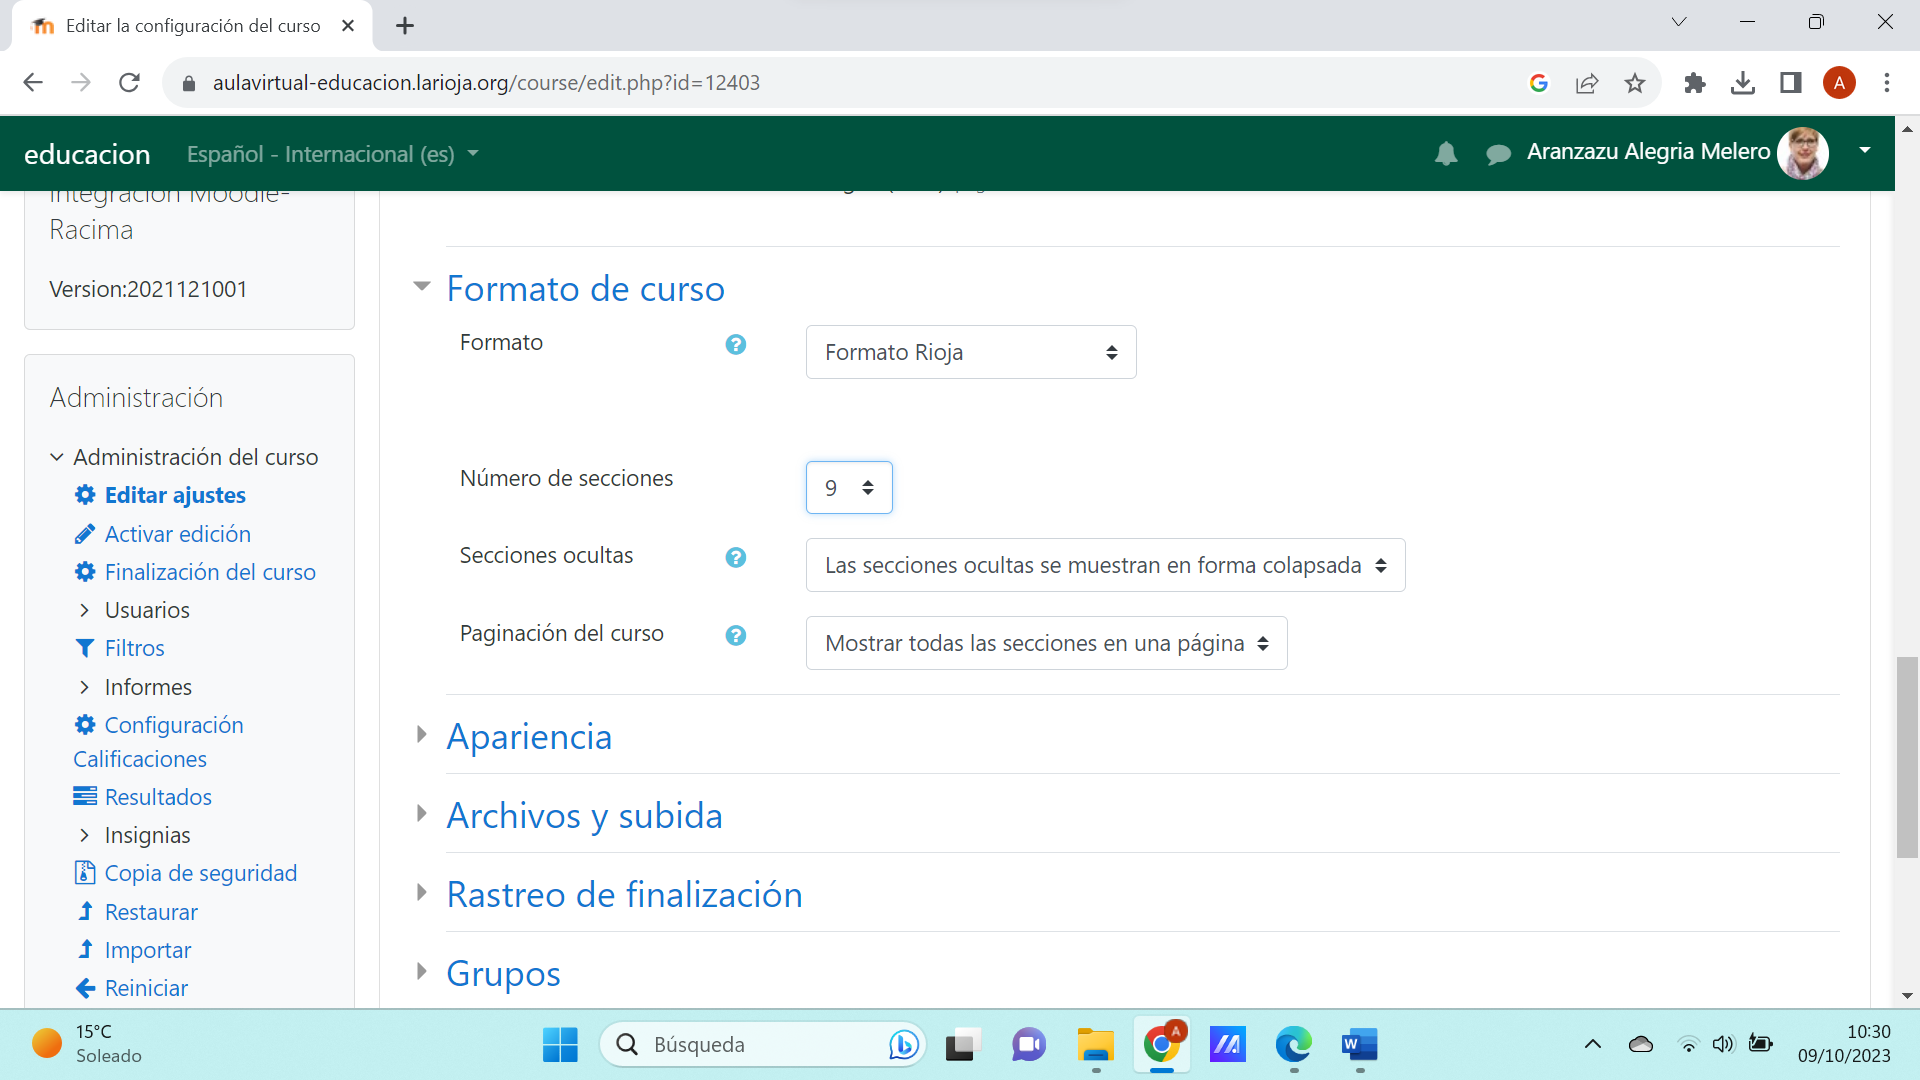Viewport: 1920px width, 1080px height.
Task: Open the Formato Rioja dropdown
Action: tap(970, 352)
